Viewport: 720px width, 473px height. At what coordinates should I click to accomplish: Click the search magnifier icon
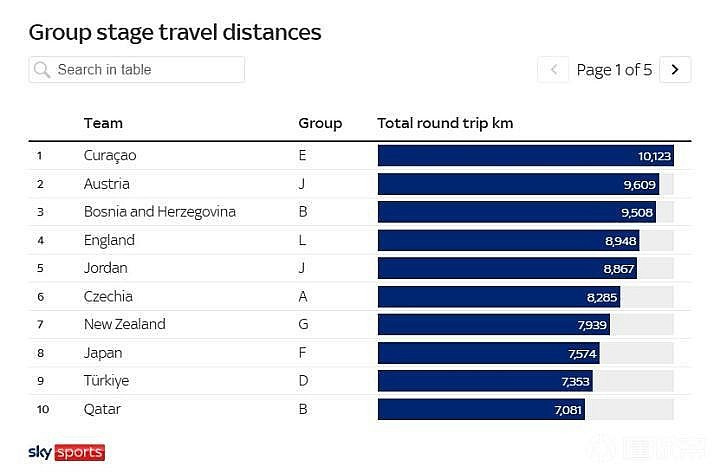[42, 70]
